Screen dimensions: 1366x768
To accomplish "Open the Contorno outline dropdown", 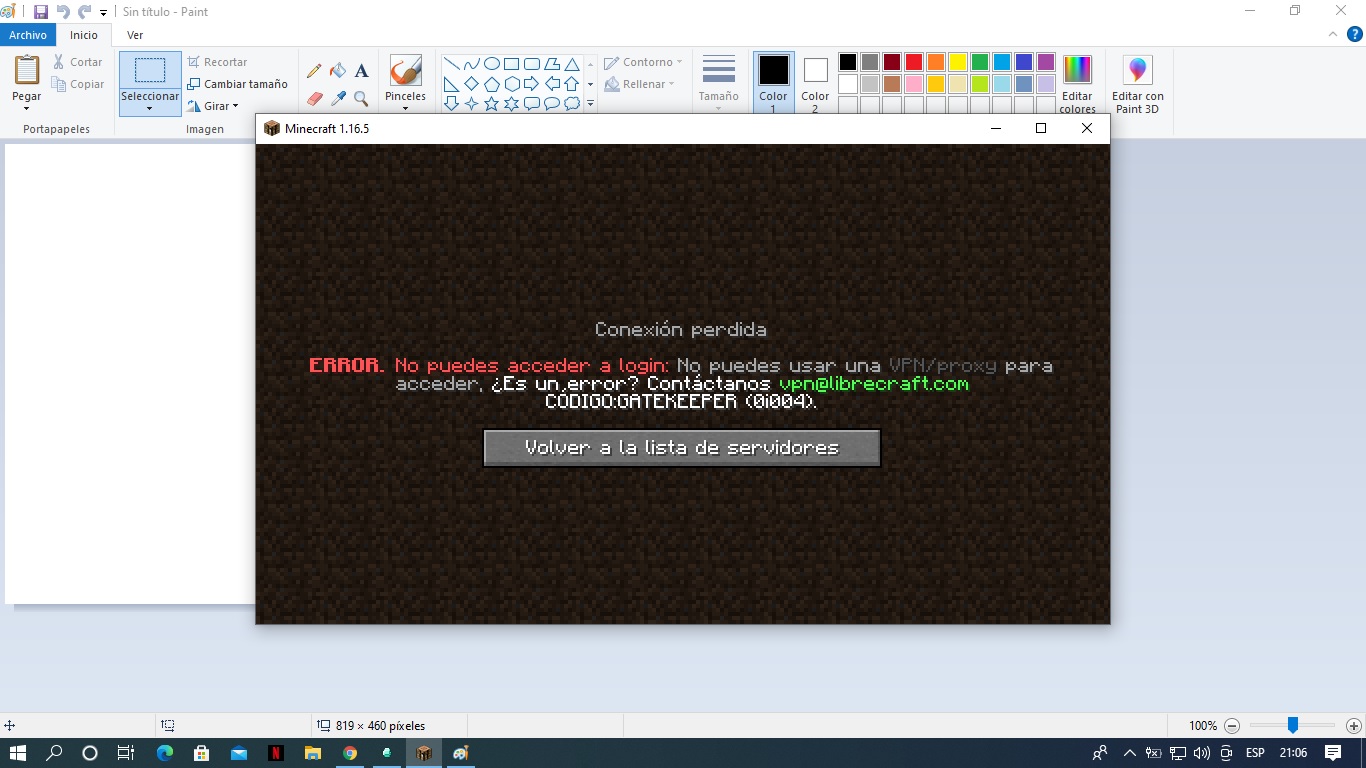I will click(643, 62).
